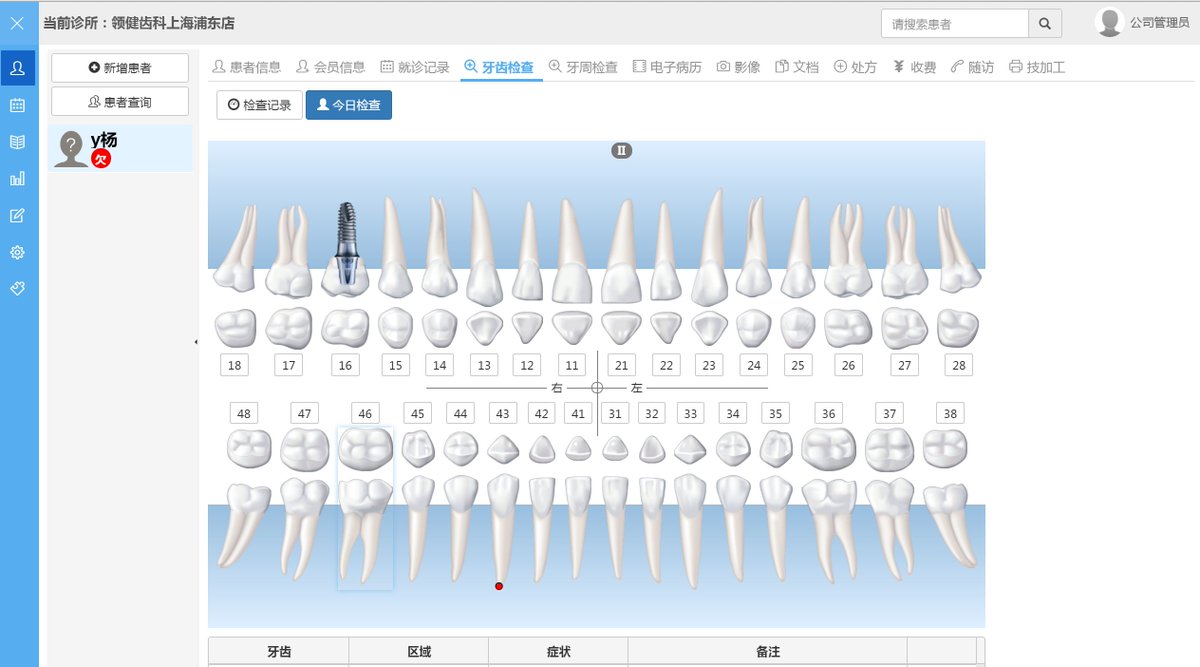The image size is (1200, 667).
Task: Click the 新增患者 button
Action: (x=120, y=68)
